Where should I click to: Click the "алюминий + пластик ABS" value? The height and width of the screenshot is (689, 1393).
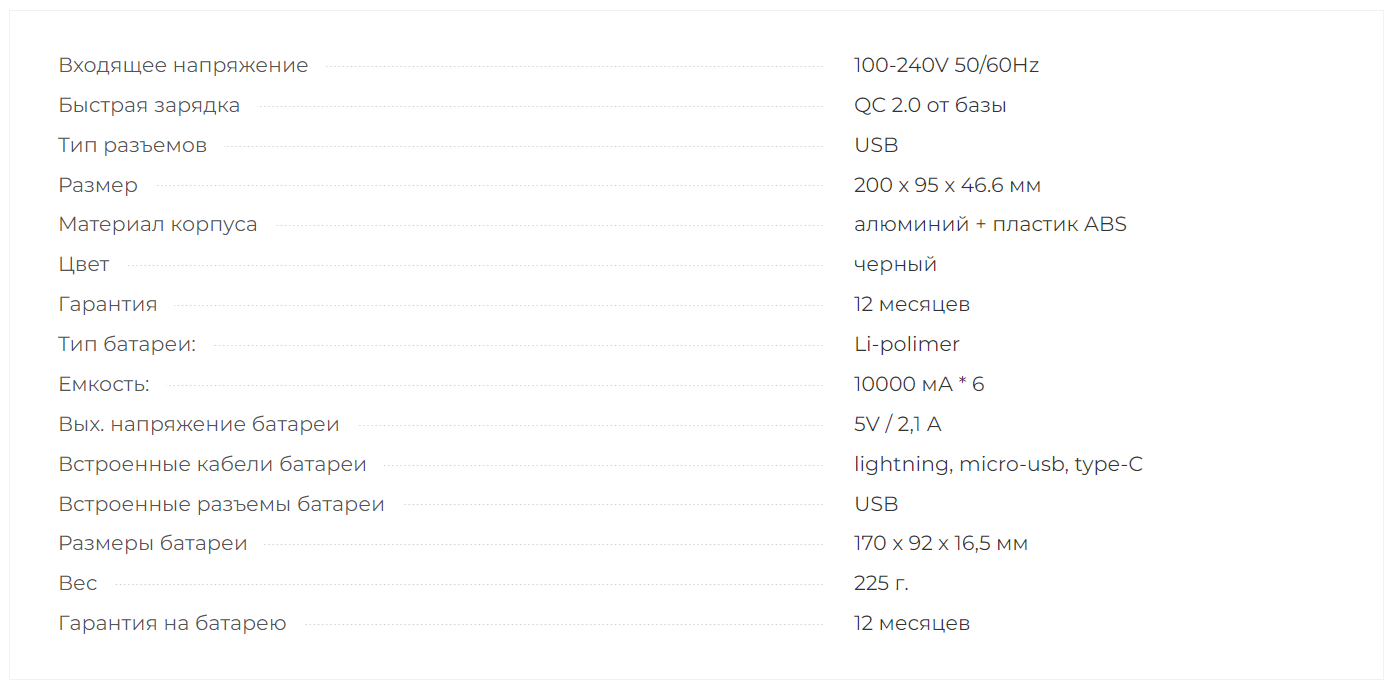click(990, 225)
